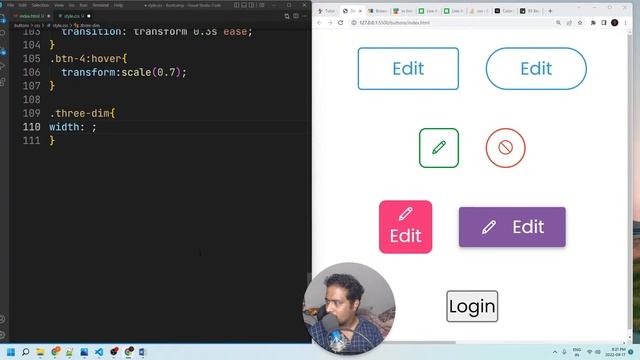Open the Edit menu in VS Code
The width and height of the screenshot is (640, 360).
pyautogui.click(x=23, y=5)
